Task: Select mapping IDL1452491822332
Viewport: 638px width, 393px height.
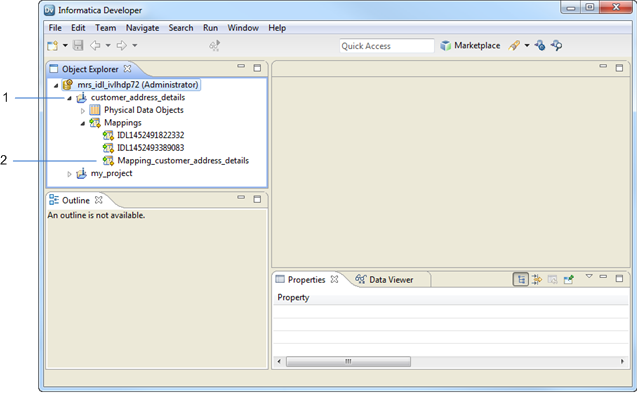Action: pyautogui.click(x=151, y=135)
